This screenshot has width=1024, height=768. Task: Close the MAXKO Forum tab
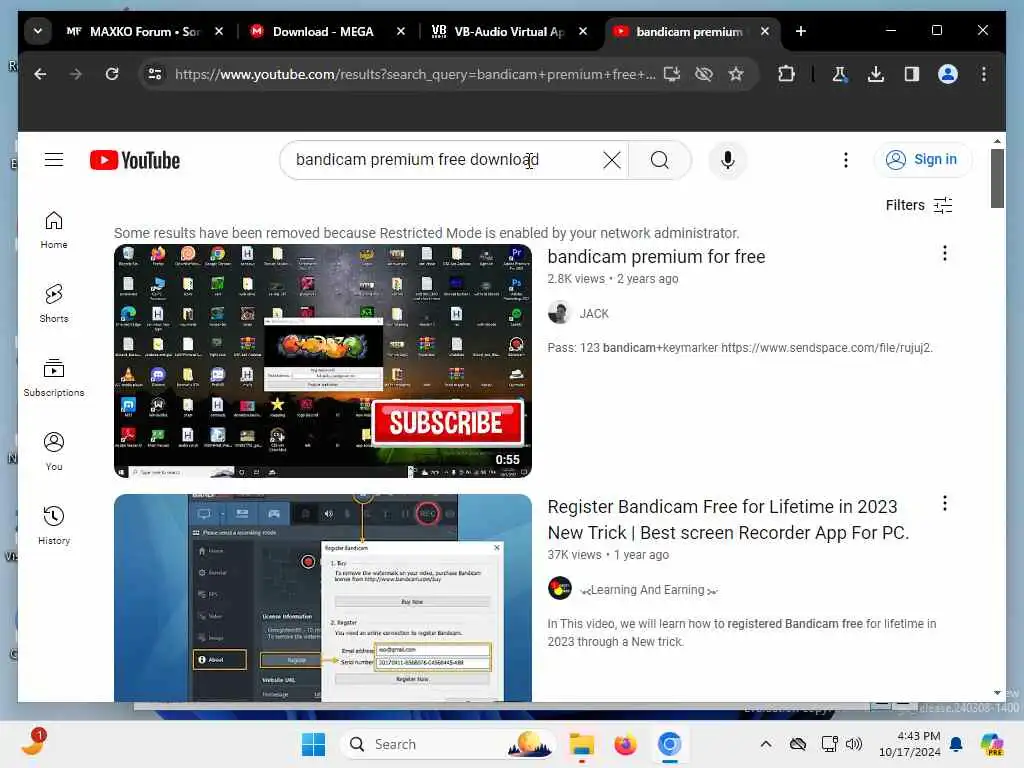219,31
